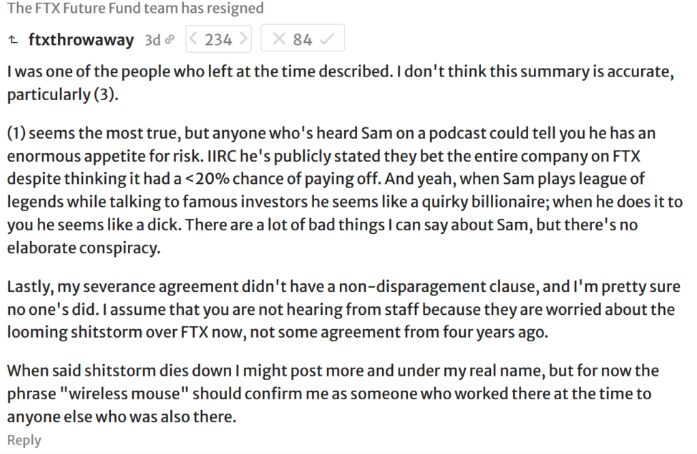Click the paragraph starting "I was one of the people"
The image size is (697, 454).
(341, 83)
